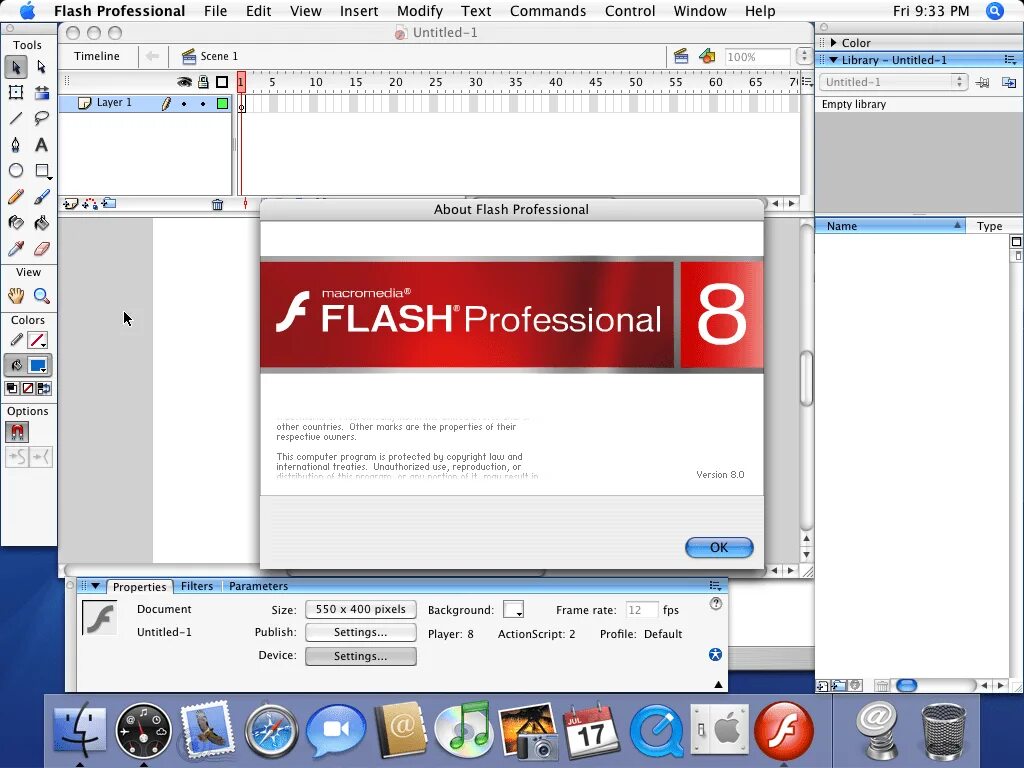Screen dimensions: 1024x768
Task: Collapse the Library - Untitled-1 panel
Action: pyautogui.click(x=833, y=60)
